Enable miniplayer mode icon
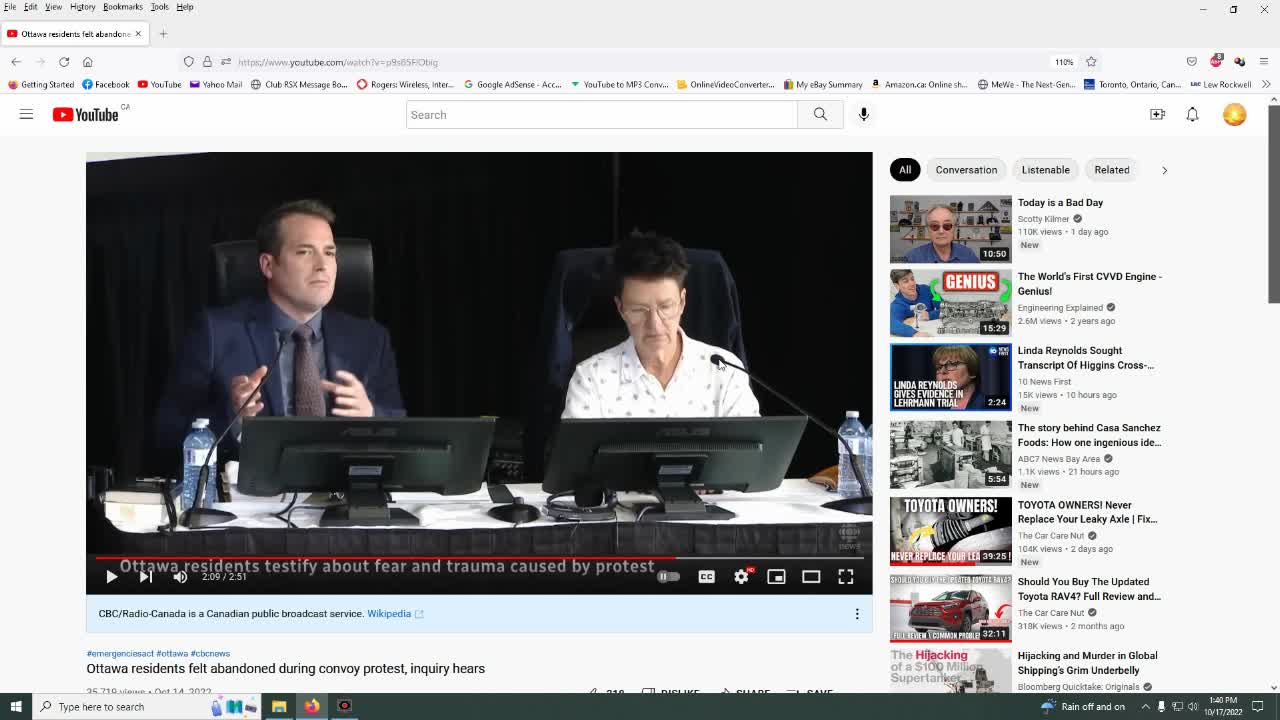1280x720 pixels. (776, 577)
